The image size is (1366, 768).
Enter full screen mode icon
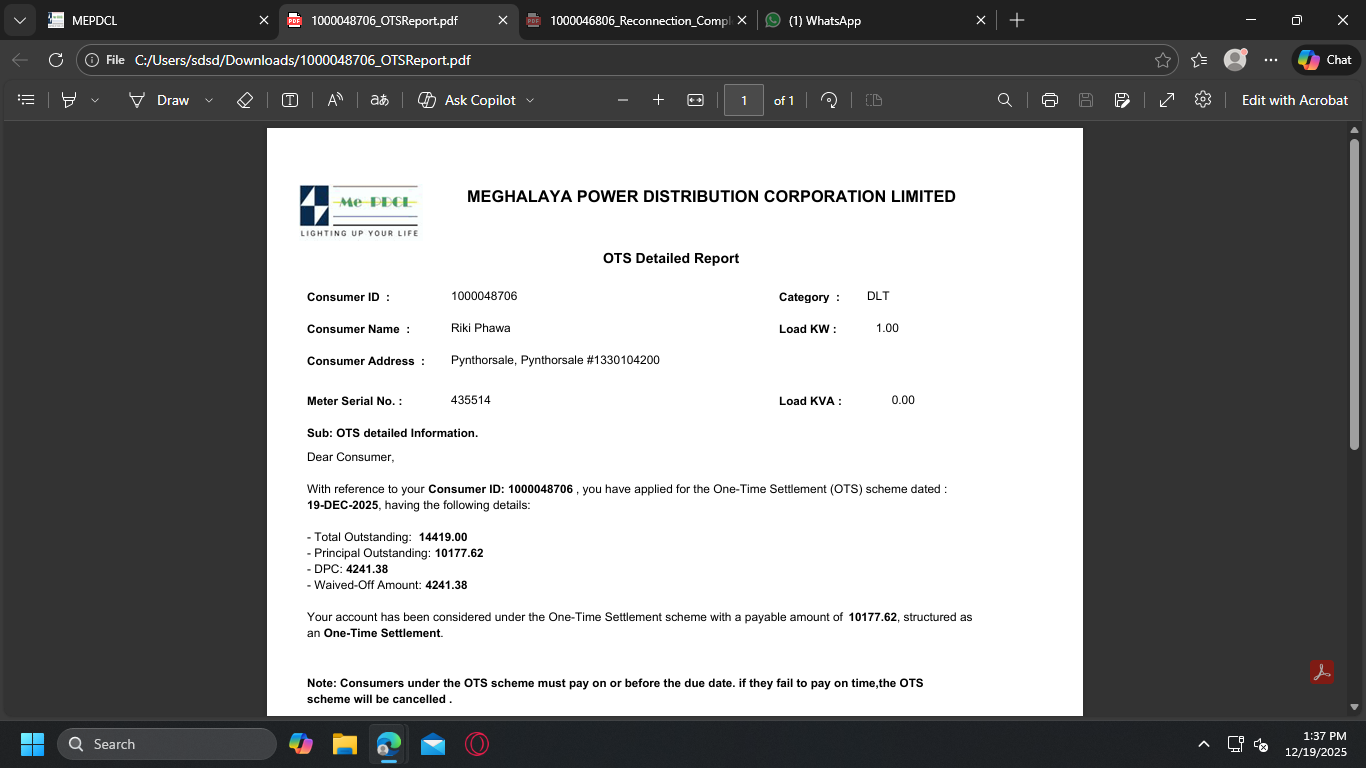pos(1166,100)
